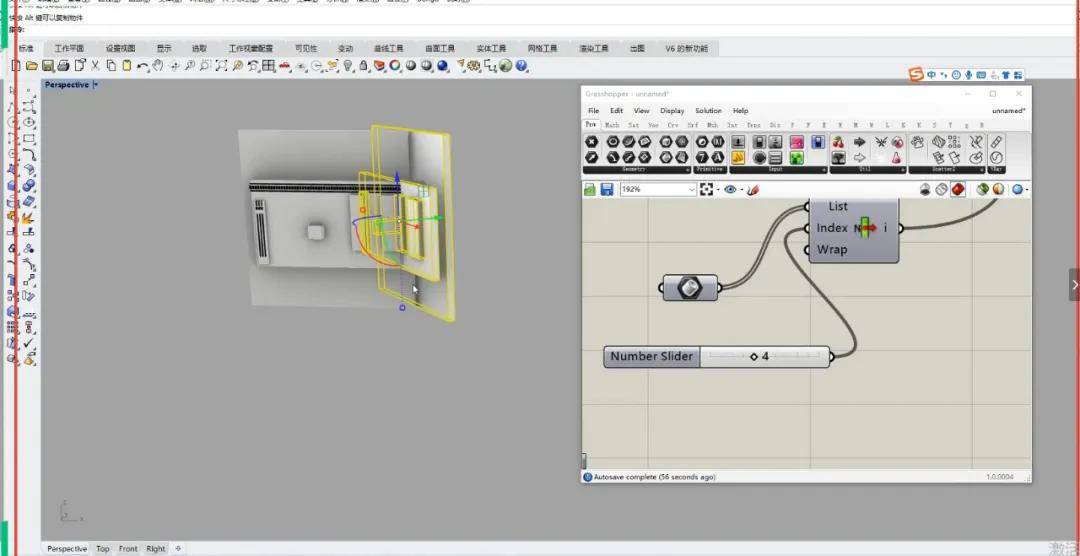Viewport: 1080px width, 556px height.
Task: Toggle the Wireframe preview mode icon
Action: pyautogui.click(x=941, y=189)
